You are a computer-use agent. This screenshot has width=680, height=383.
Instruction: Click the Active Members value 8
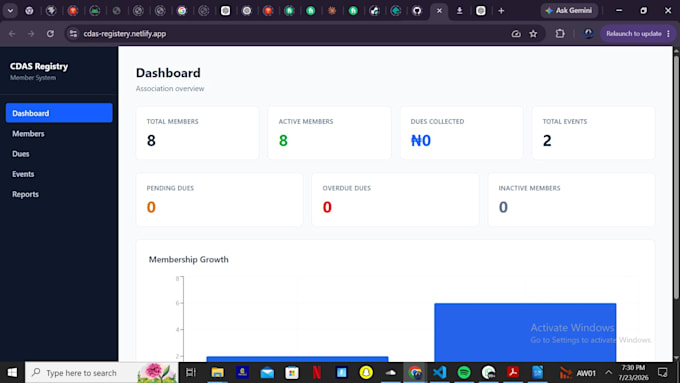(283, 141)
